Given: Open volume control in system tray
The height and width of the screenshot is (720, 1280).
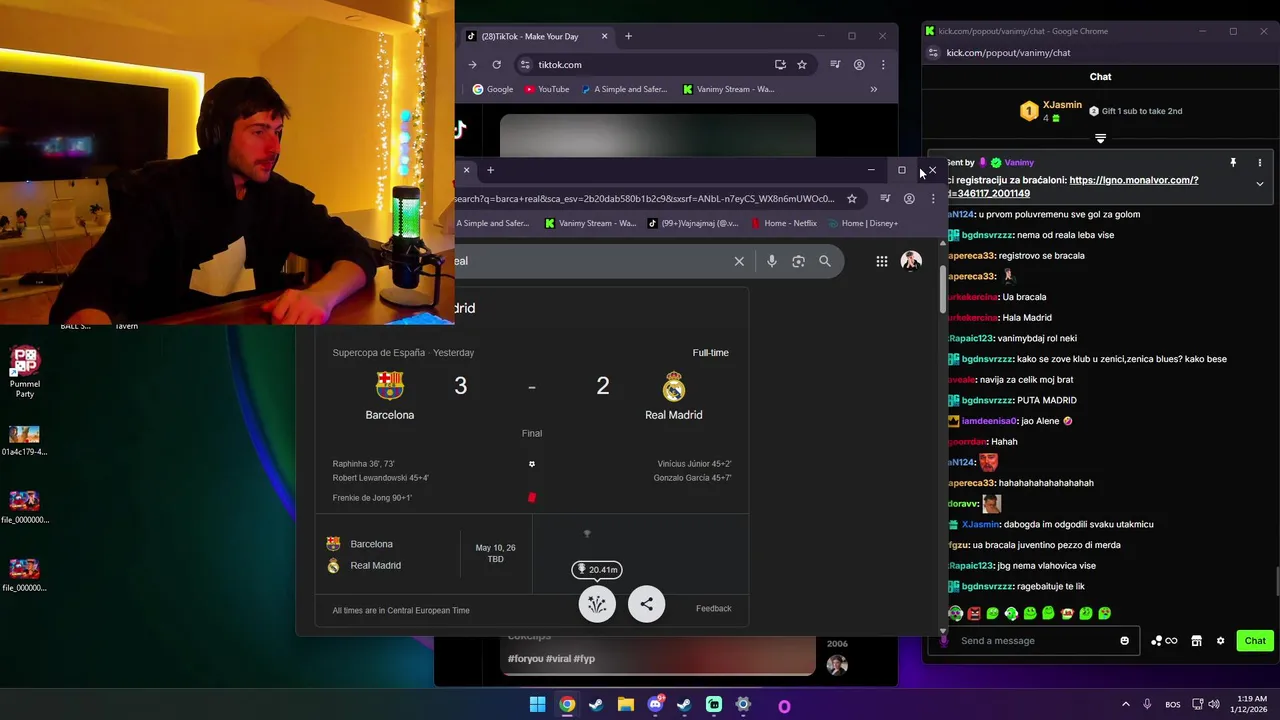Looking at the screenshot, I should point(1214,705).
